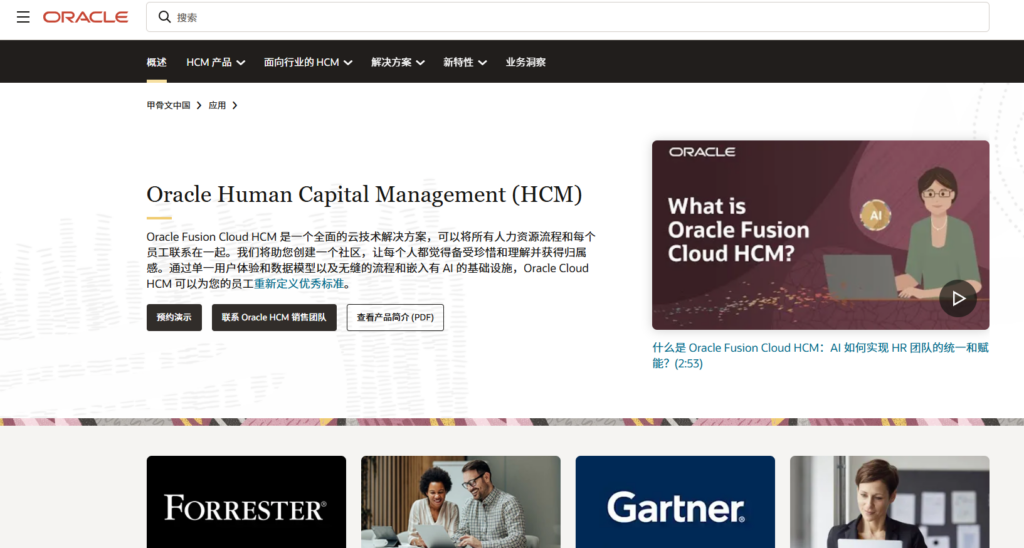Open the card showing woman in dark blazer
The image size is (1024, 548).
pos(889,502)
